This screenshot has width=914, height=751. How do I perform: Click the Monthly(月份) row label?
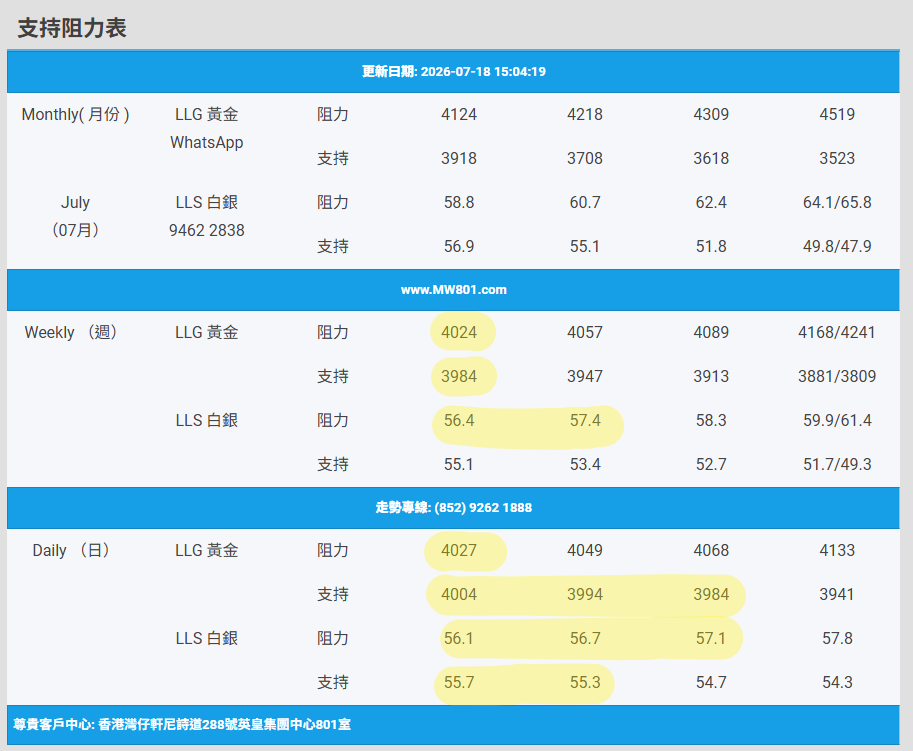[75, 114]
